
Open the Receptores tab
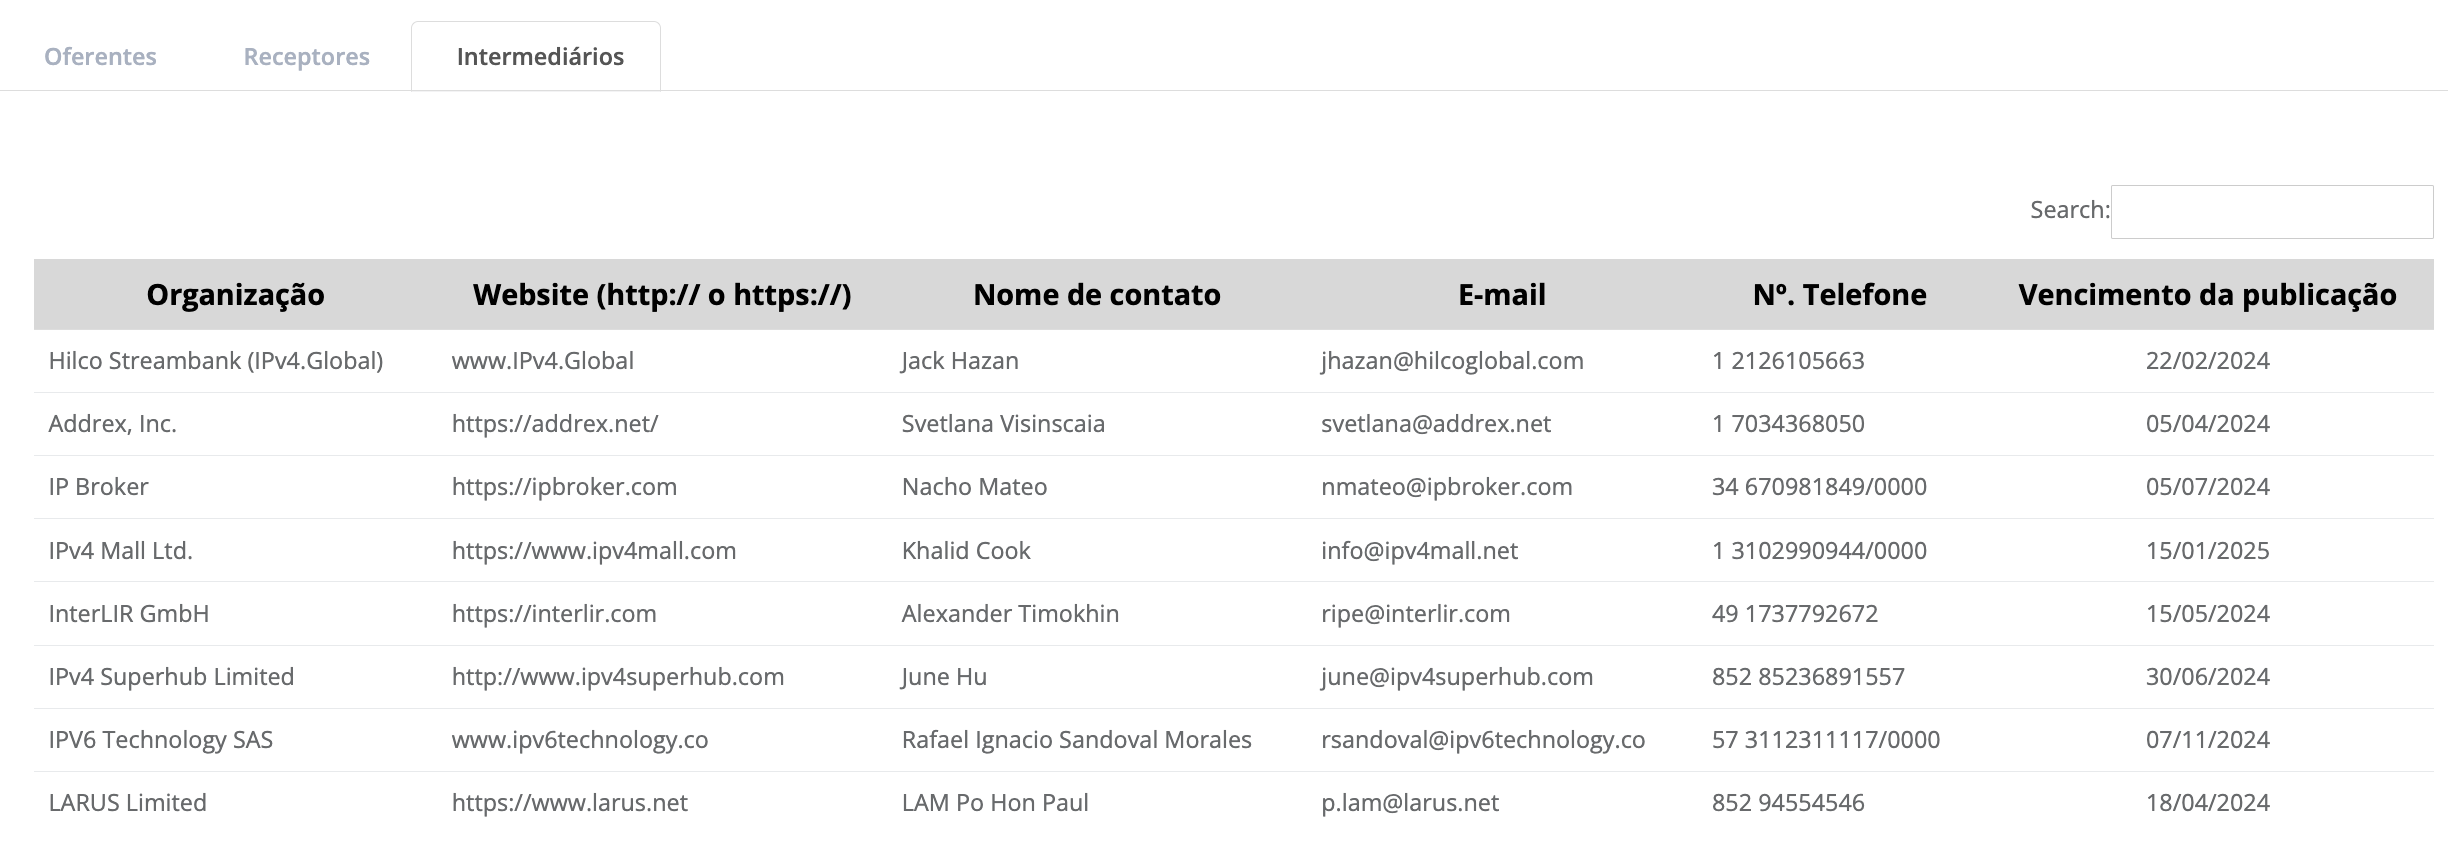pyautogui.click(x=306, y=57)
